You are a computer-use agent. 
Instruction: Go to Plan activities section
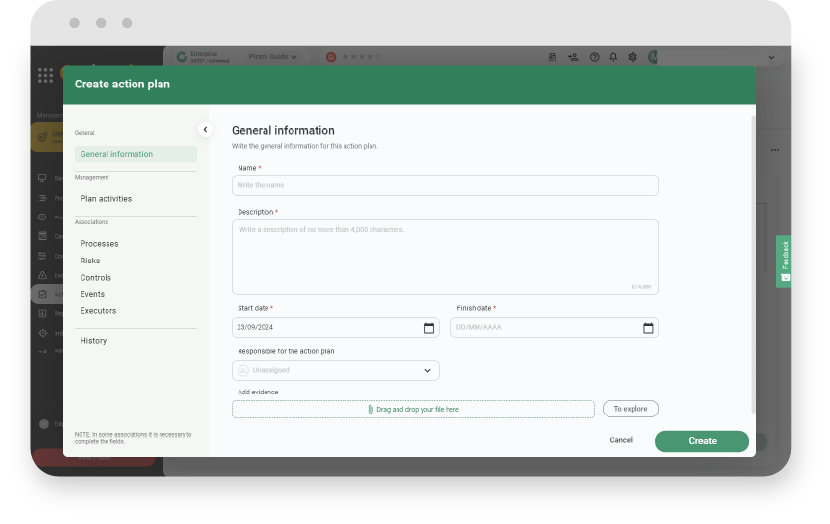coord(106,199)
